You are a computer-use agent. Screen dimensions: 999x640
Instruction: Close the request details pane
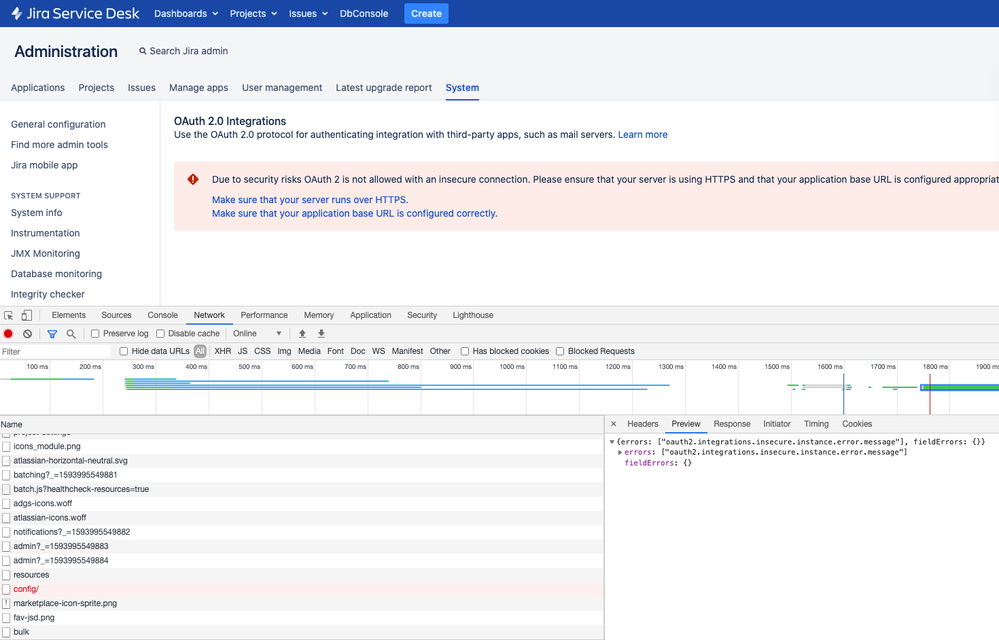tap(614, 423)
